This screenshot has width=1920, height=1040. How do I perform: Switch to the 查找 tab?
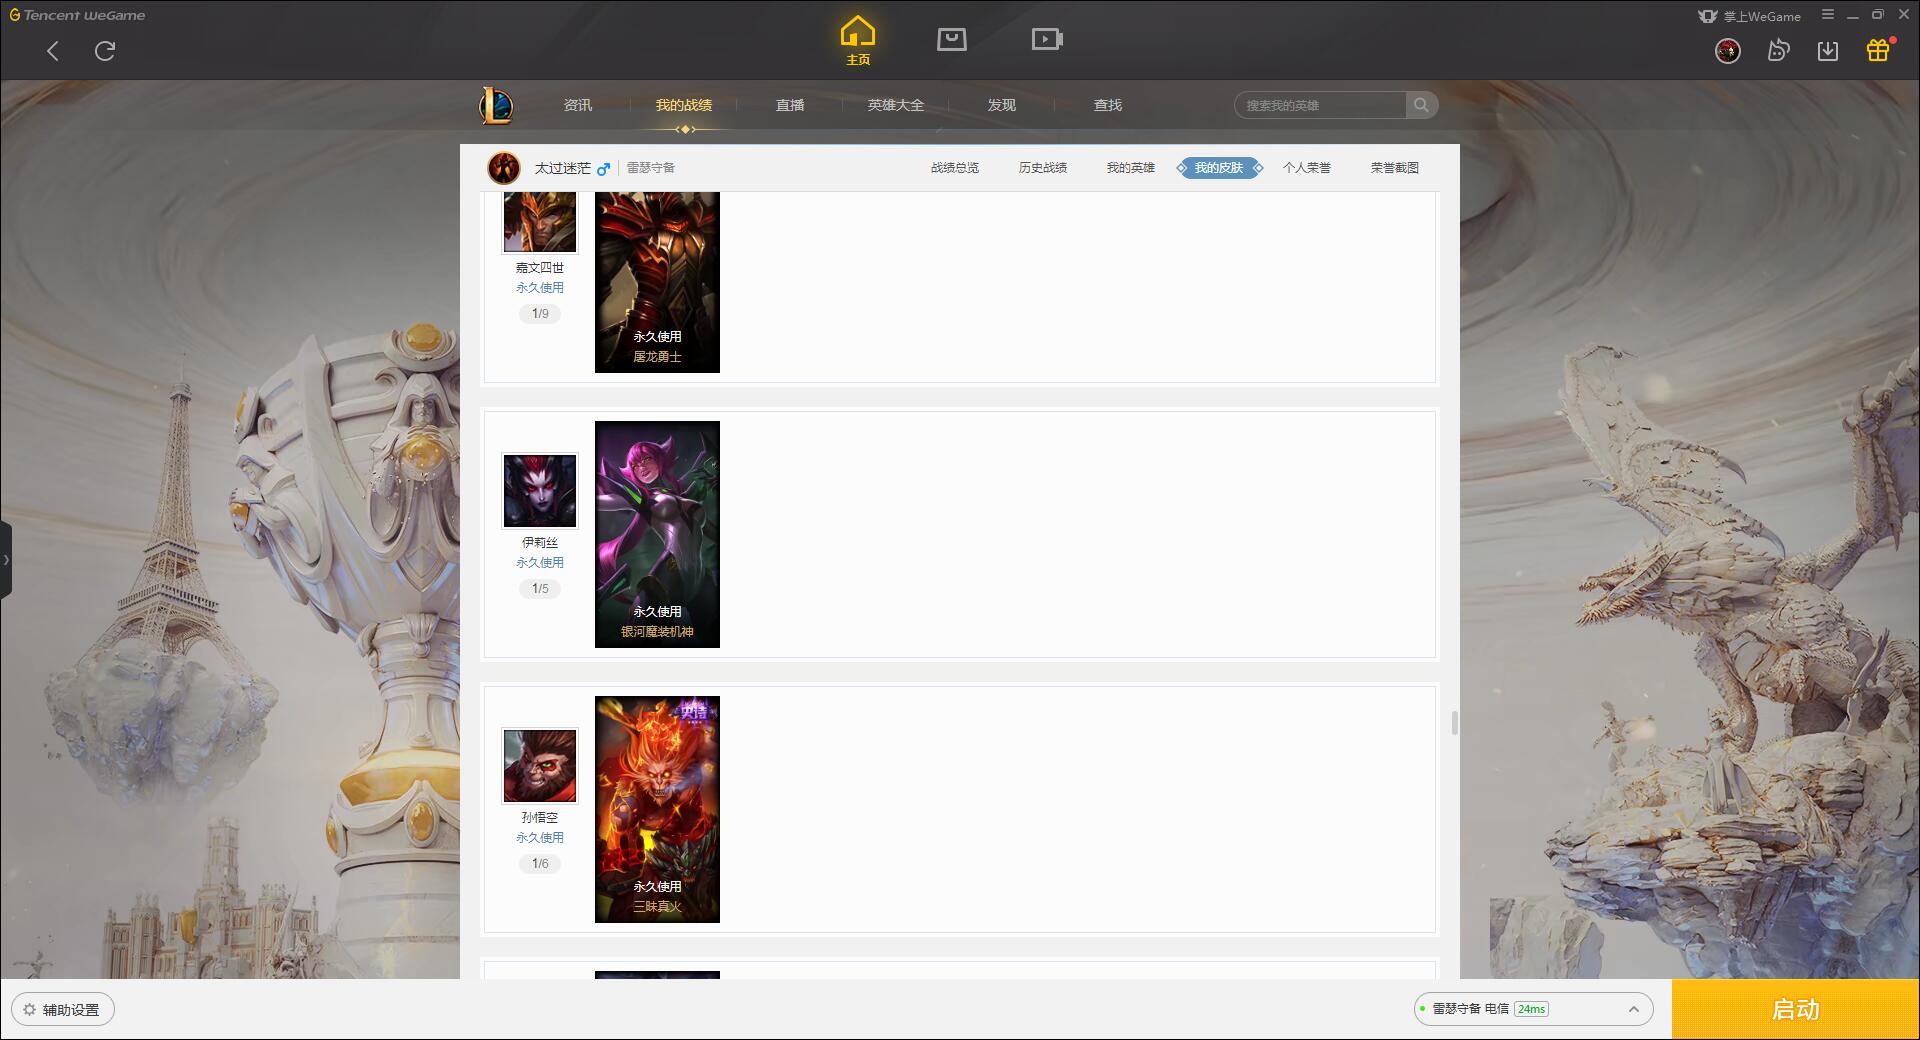tap(1108, 105)
